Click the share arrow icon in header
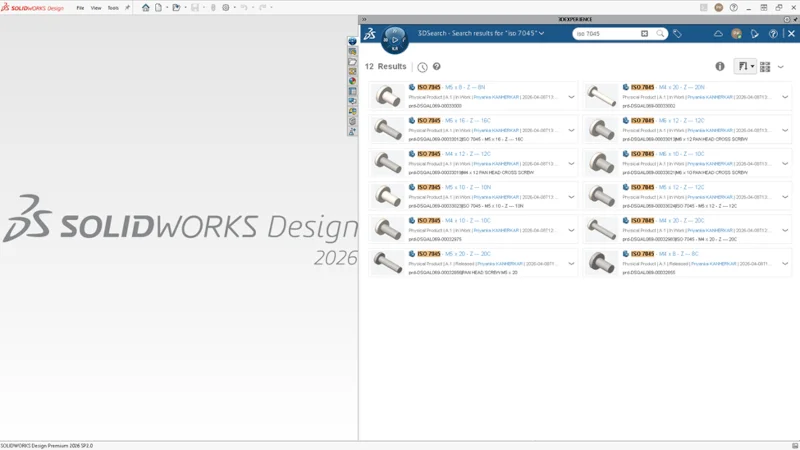The image size is (800, 450). 755,34
